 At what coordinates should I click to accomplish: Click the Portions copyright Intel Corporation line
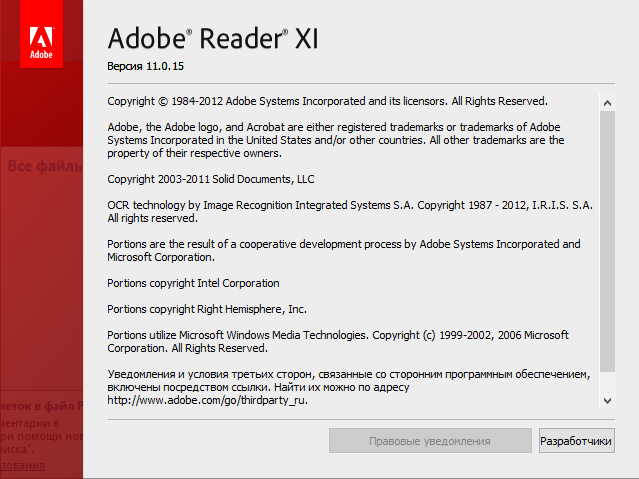click(x=193, y=283)
